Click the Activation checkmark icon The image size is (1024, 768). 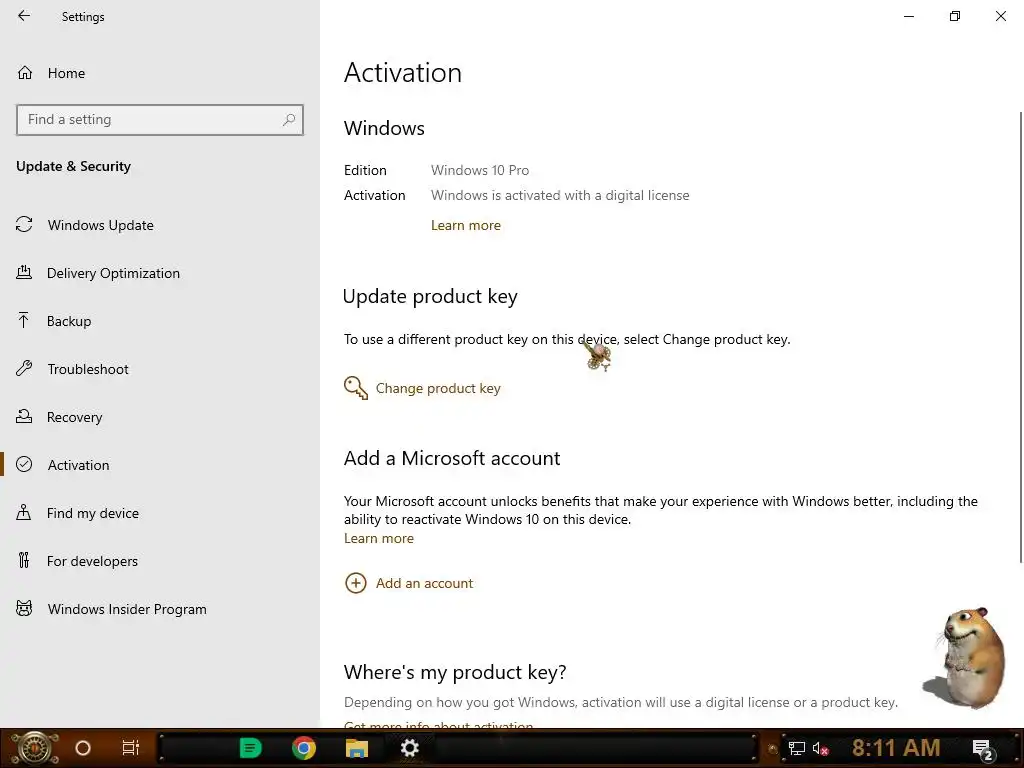tap(24, 464)
